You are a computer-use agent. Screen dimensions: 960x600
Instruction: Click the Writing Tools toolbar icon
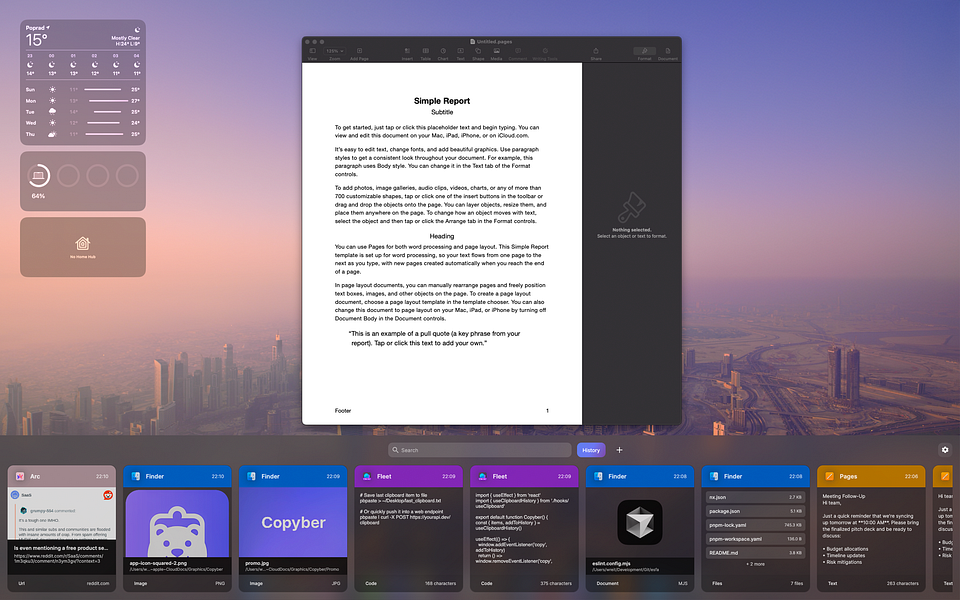tap(545, 53)
